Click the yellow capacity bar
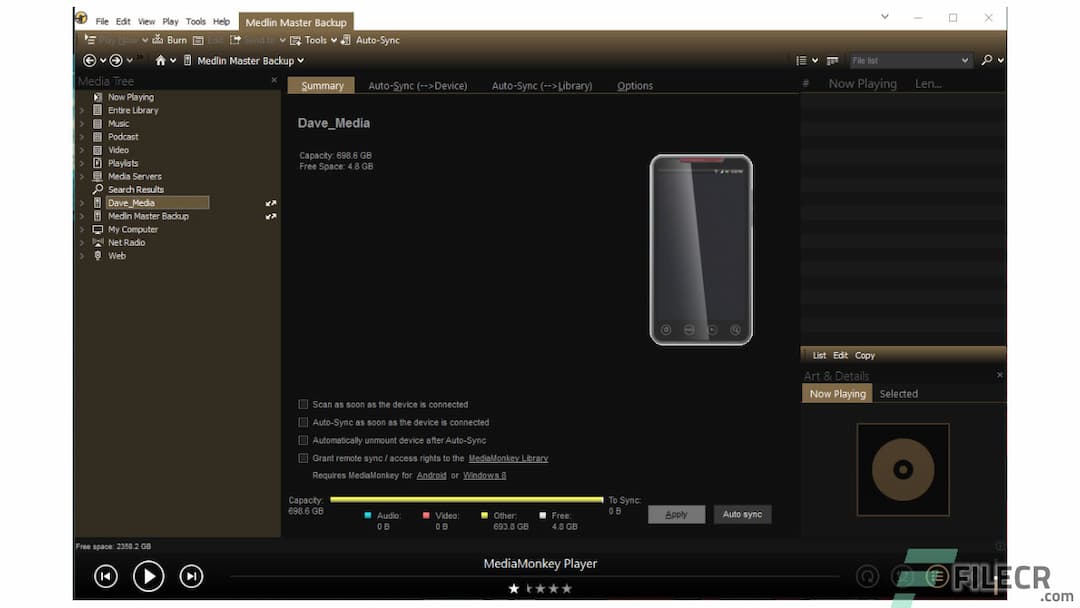This screenshot has width=1080, height=608. coord(465,500)
